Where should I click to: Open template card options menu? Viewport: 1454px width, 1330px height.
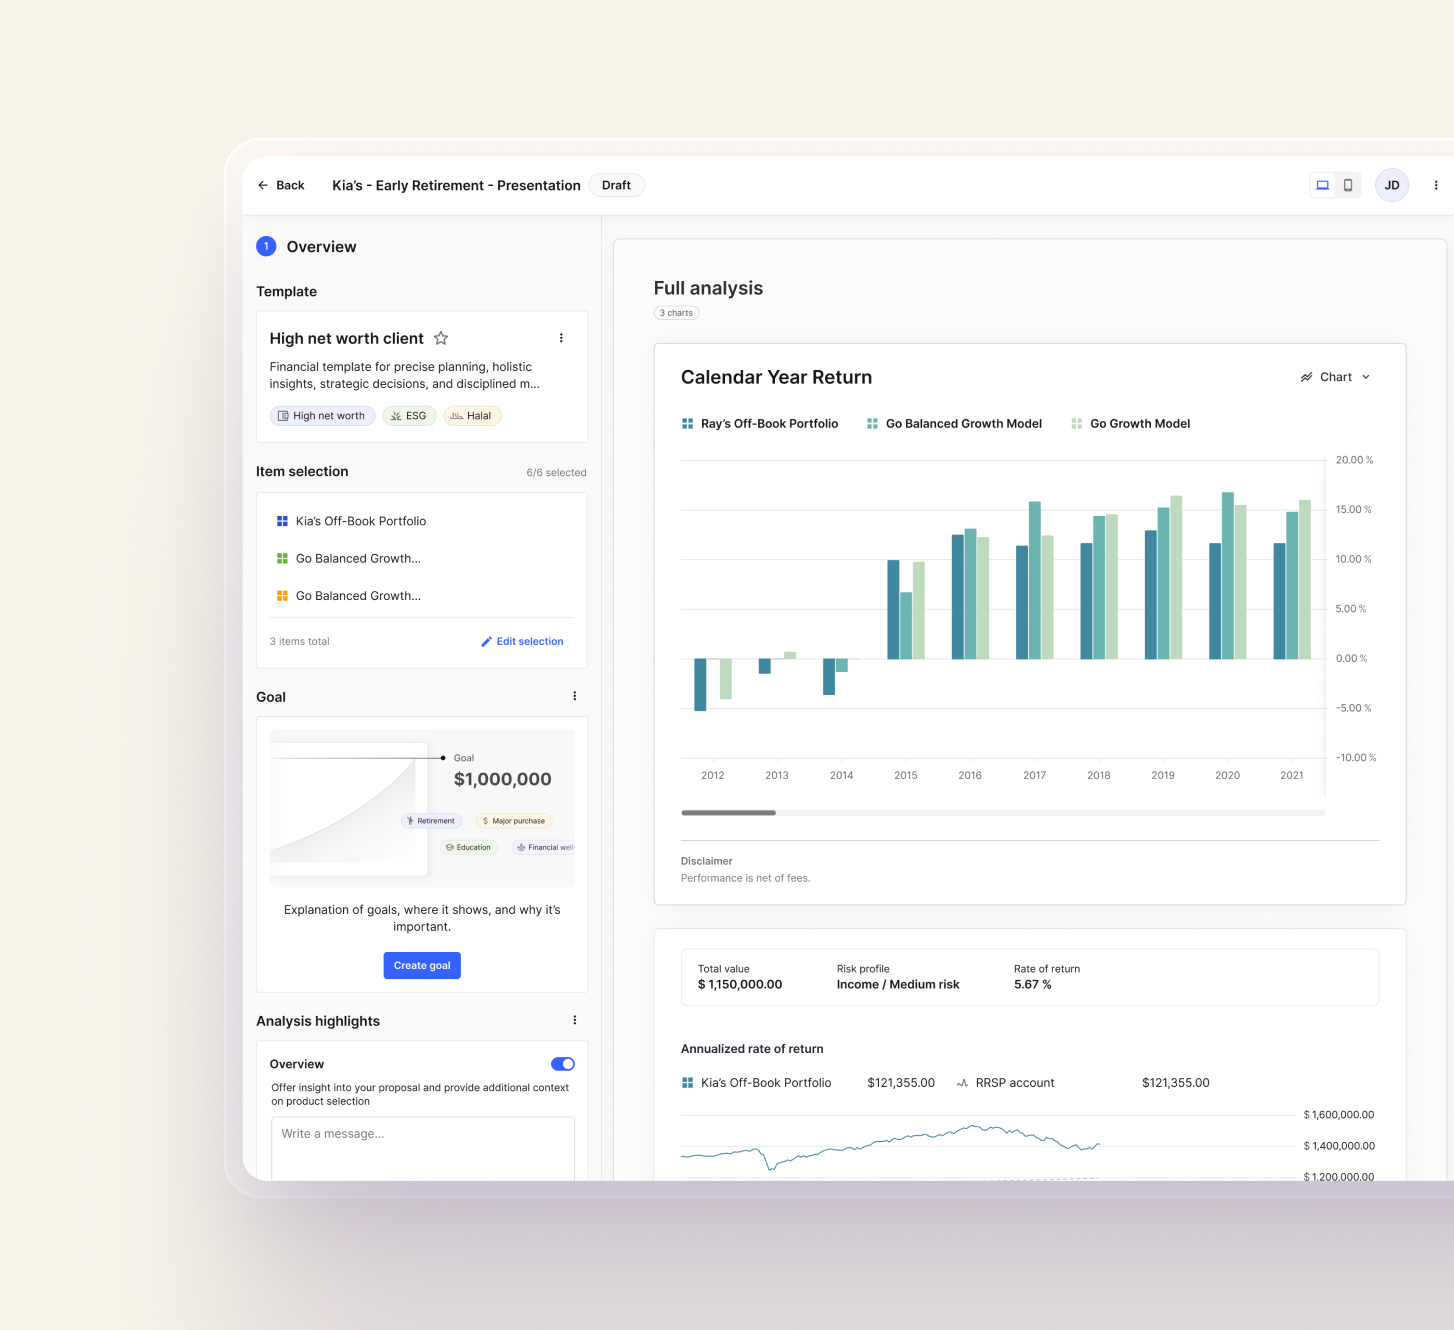[x=561, y=338]
